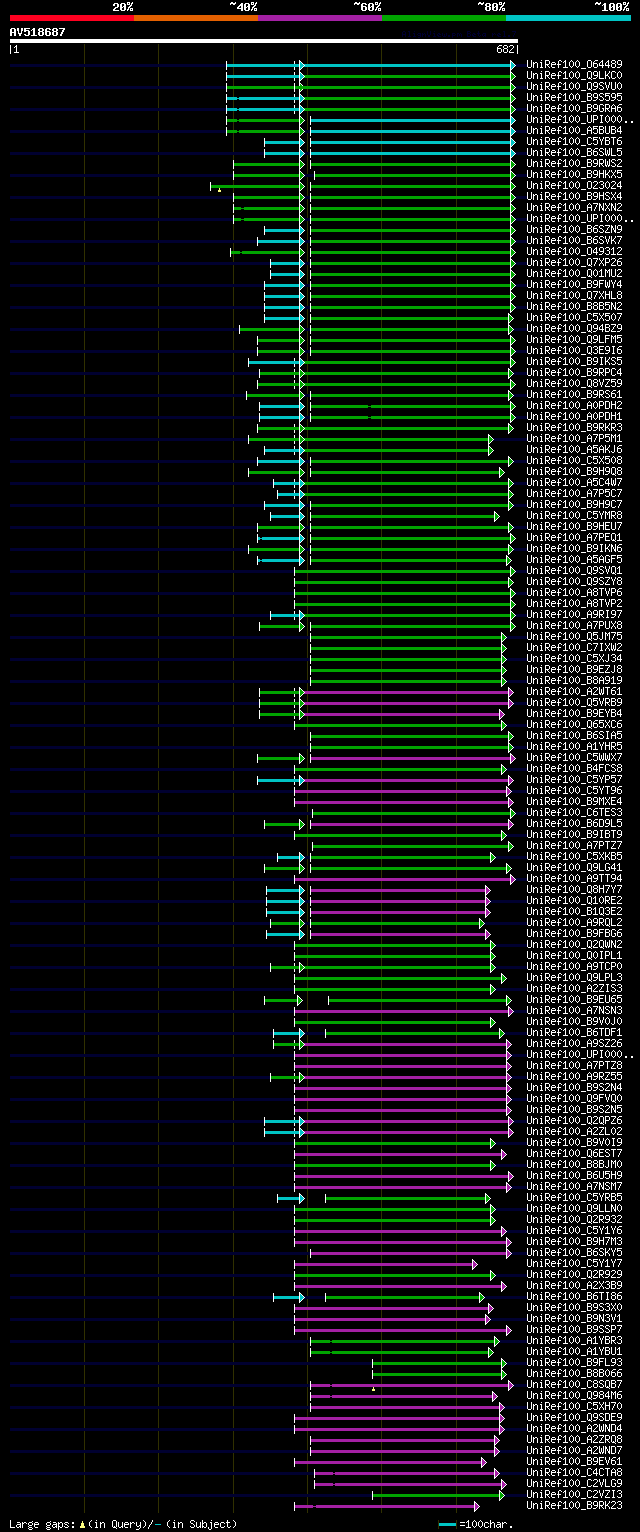Screen dimensions: 640x1532
Task: Select hit UniRef100_C5X507
Action: click(574, 317)
